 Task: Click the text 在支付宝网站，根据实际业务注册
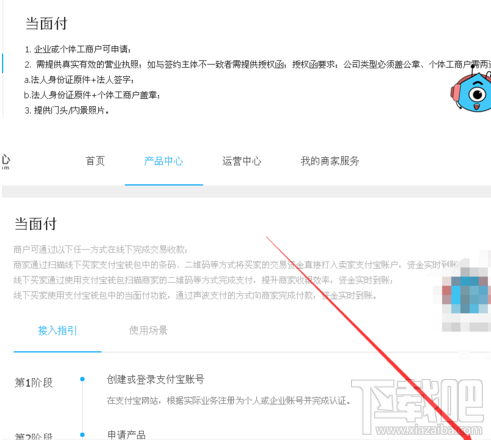(229, 400)
